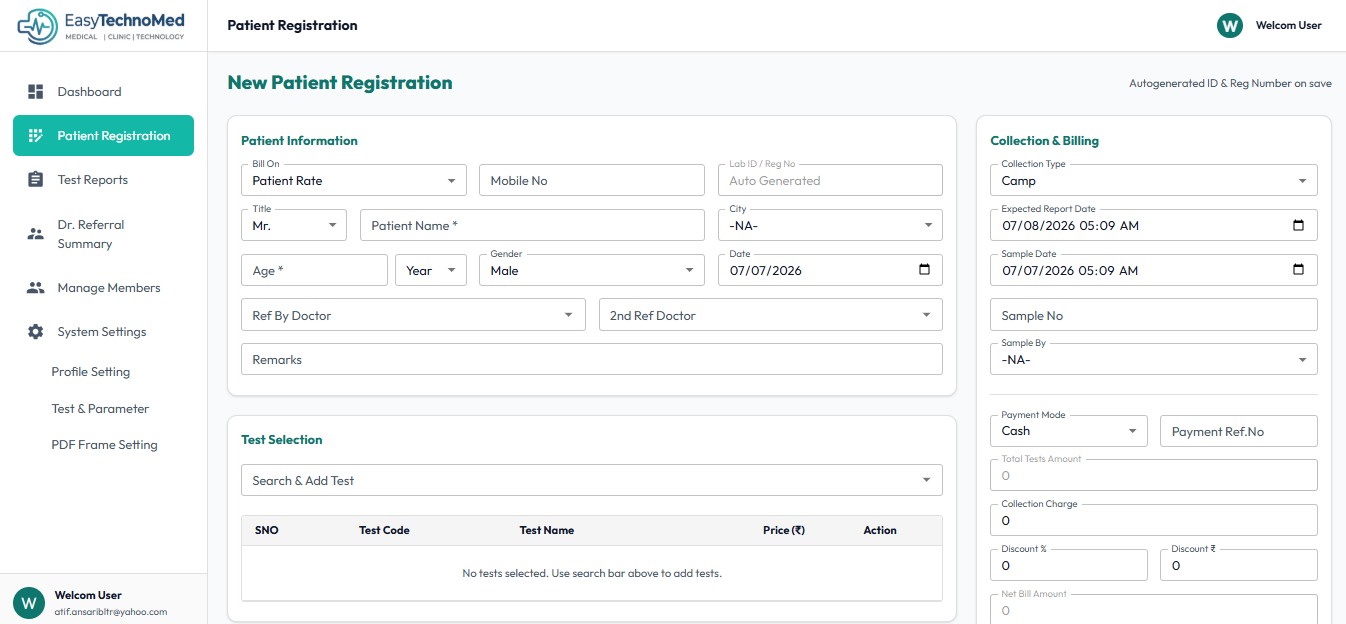Viewport: 1346px width, 624px height.
Task: Open the Sample By dropdown
Action: click(1154, 359)
